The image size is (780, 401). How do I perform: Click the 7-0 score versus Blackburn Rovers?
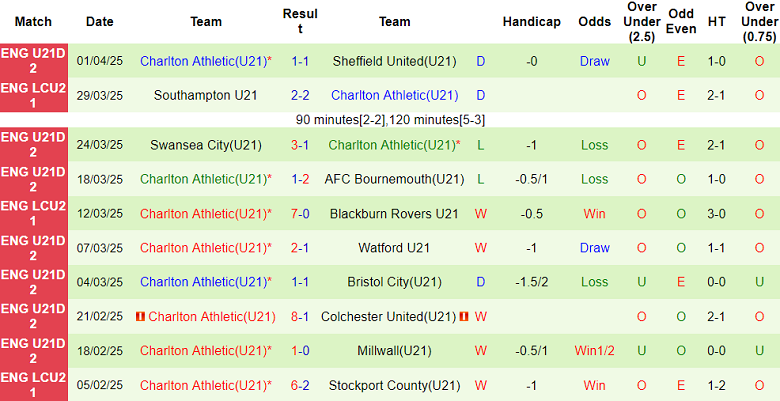click(300, 214)
